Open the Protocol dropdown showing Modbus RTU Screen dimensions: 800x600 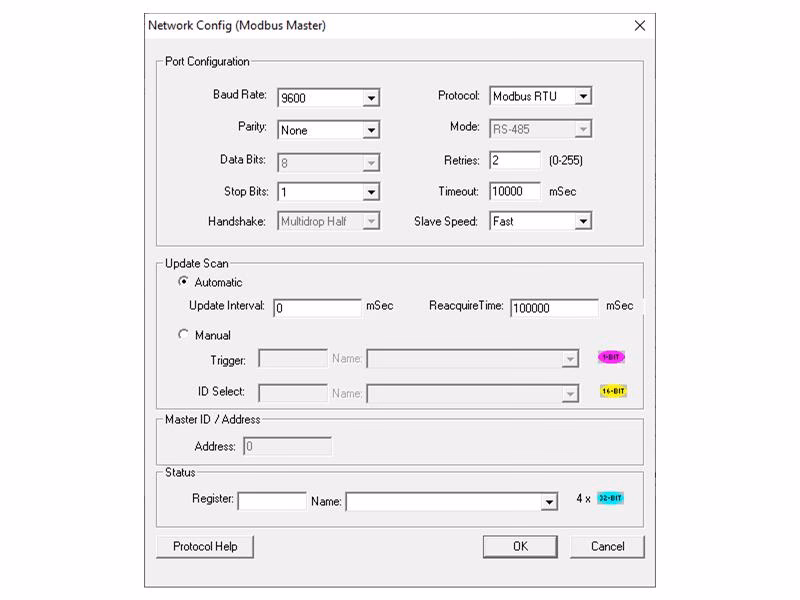pos(583,97)
